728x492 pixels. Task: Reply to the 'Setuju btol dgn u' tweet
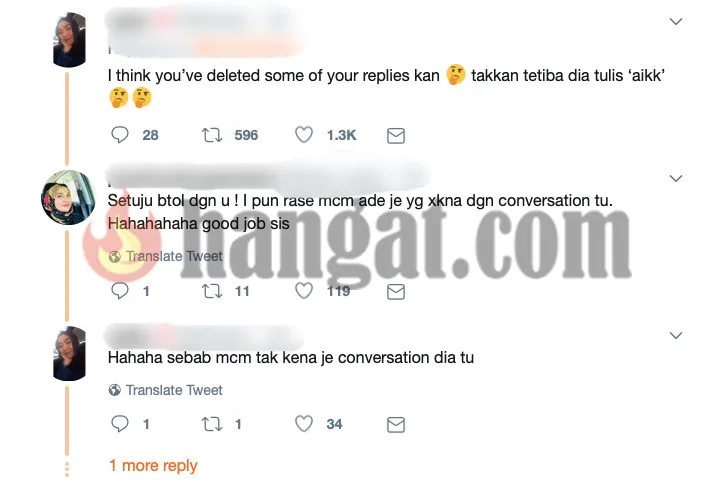tap(120, 291)
